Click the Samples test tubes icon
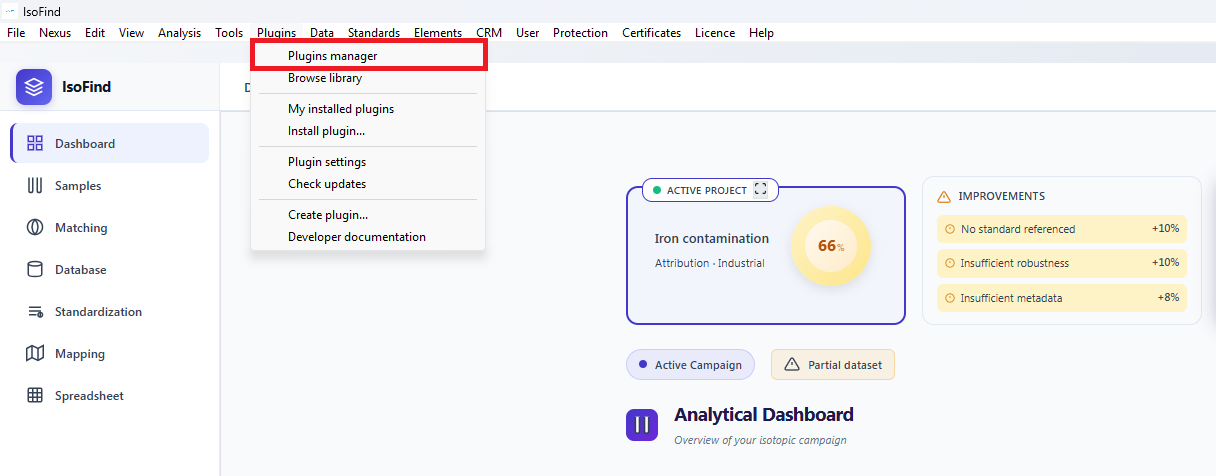 [35, 185]
